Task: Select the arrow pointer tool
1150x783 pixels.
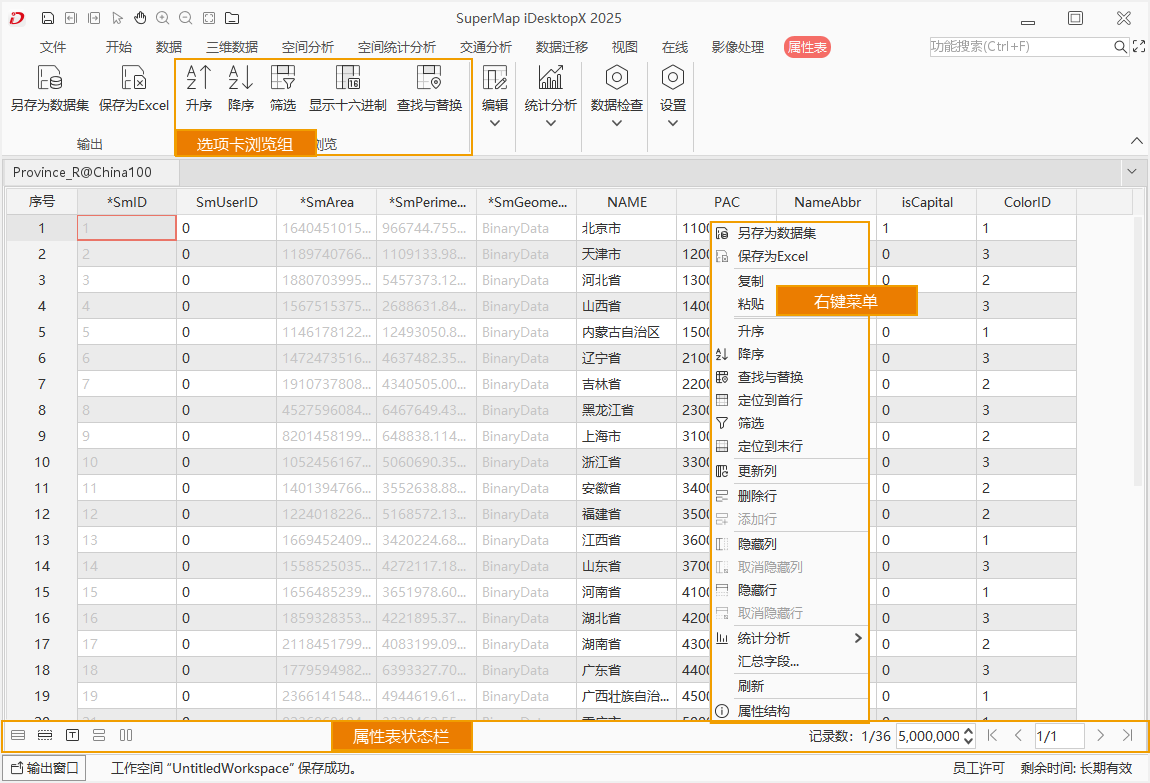Action: pyautogui.click(x=117, y=18)
